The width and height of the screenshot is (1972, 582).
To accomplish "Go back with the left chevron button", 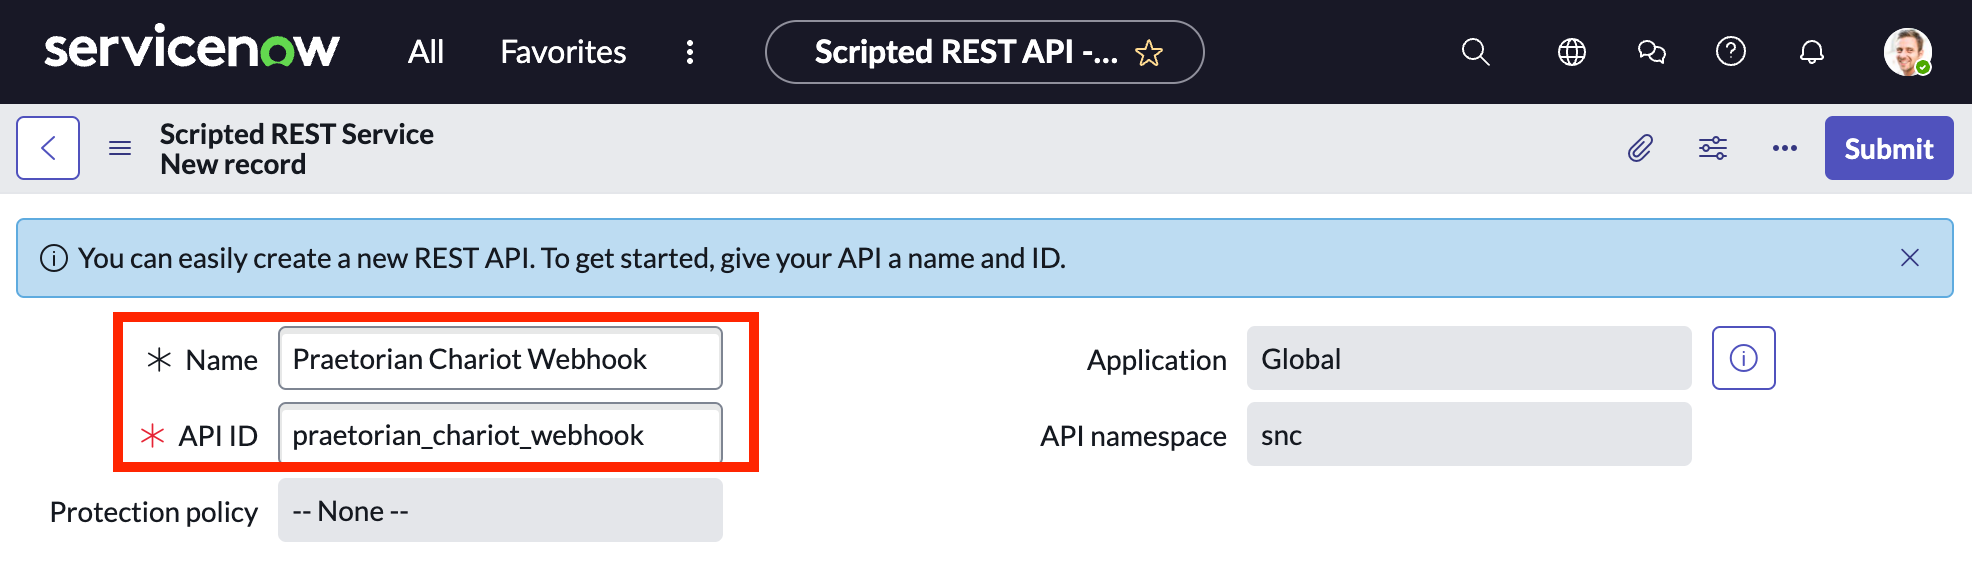I will pyautogui.click(x=48, y=148).
